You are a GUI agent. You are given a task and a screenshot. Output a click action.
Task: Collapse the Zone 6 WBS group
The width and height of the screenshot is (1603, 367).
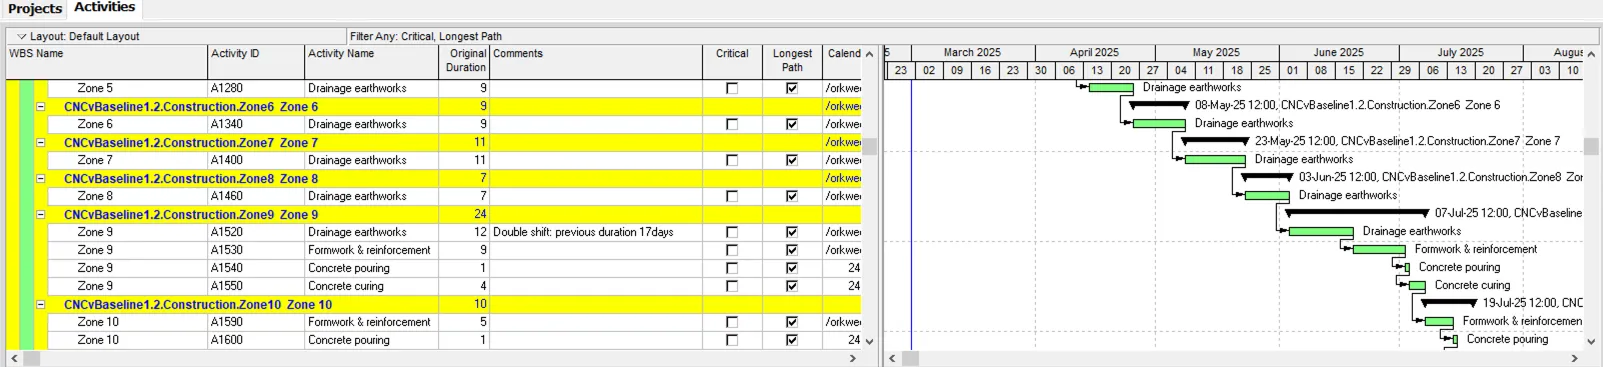pyautogui.click(x=41, y=106)
